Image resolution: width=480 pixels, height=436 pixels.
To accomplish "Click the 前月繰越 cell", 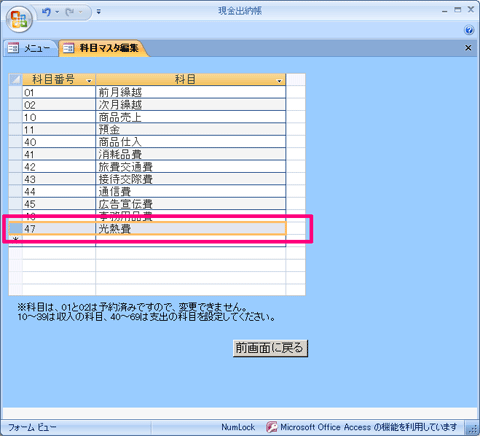I will 191,92.
